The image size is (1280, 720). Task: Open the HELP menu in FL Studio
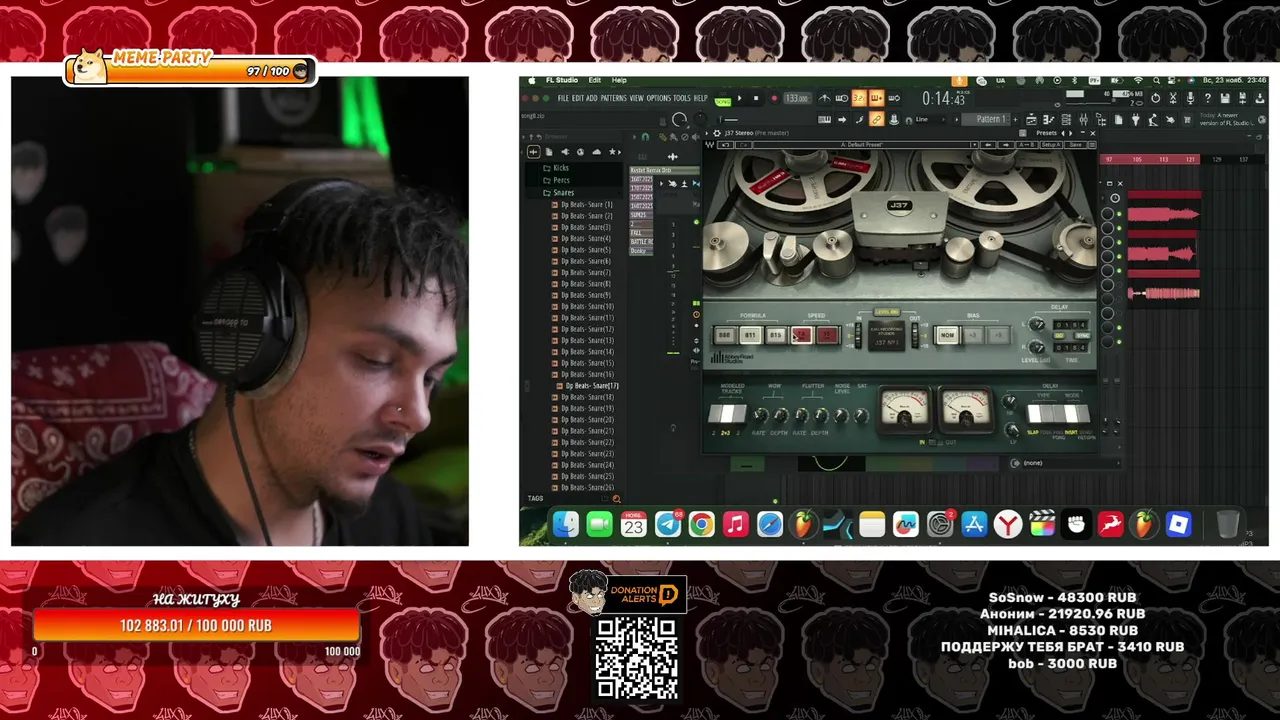(700, 98)
